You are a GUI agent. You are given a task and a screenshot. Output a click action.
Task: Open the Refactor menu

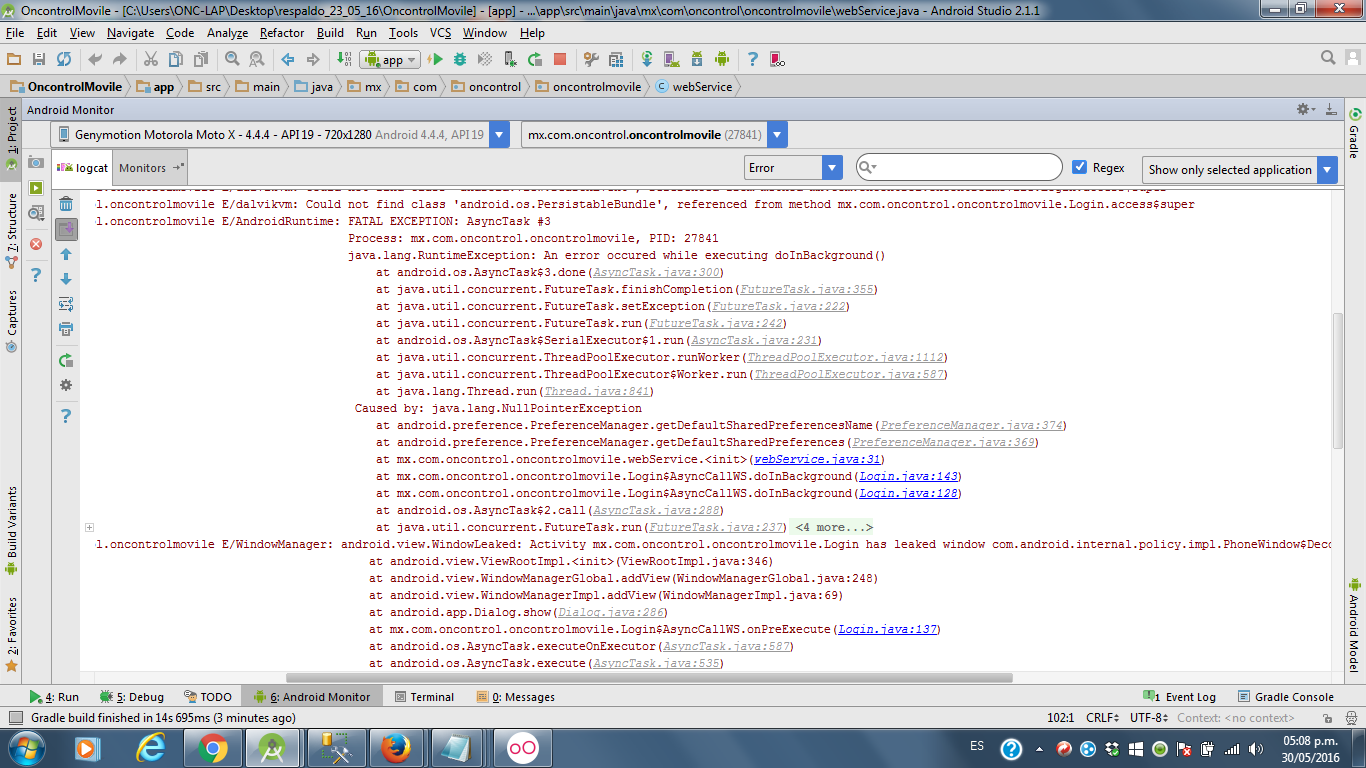point(282,32)
